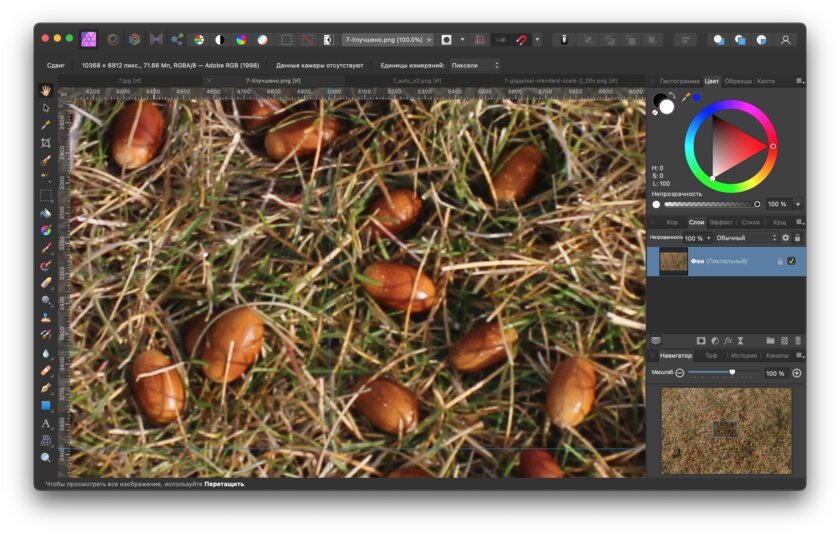The height and width of the screenshot is (535, 840).
Task: Click the Auto Colors toolbar icon
Action: click(241, 40)
